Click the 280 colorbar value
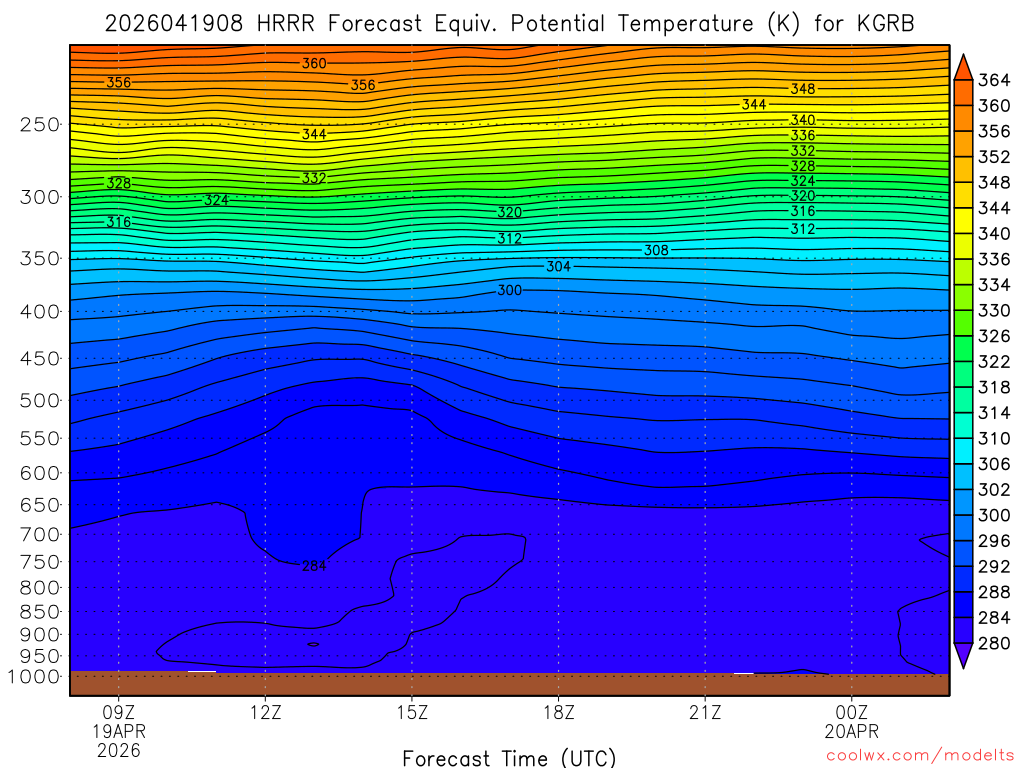The width and height of the screenshot is (1024, 768). (x=994, y=644)
